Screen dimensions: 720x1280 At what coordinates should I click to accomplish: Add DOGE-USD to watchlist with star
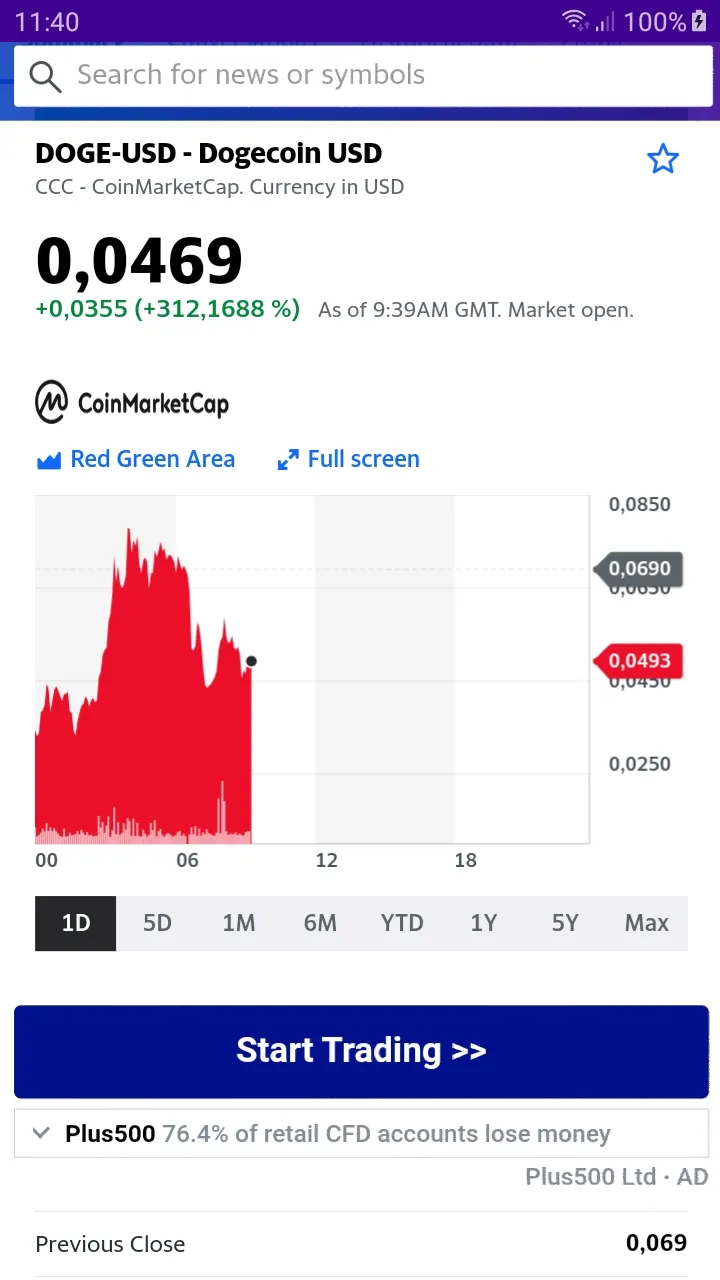663,159
